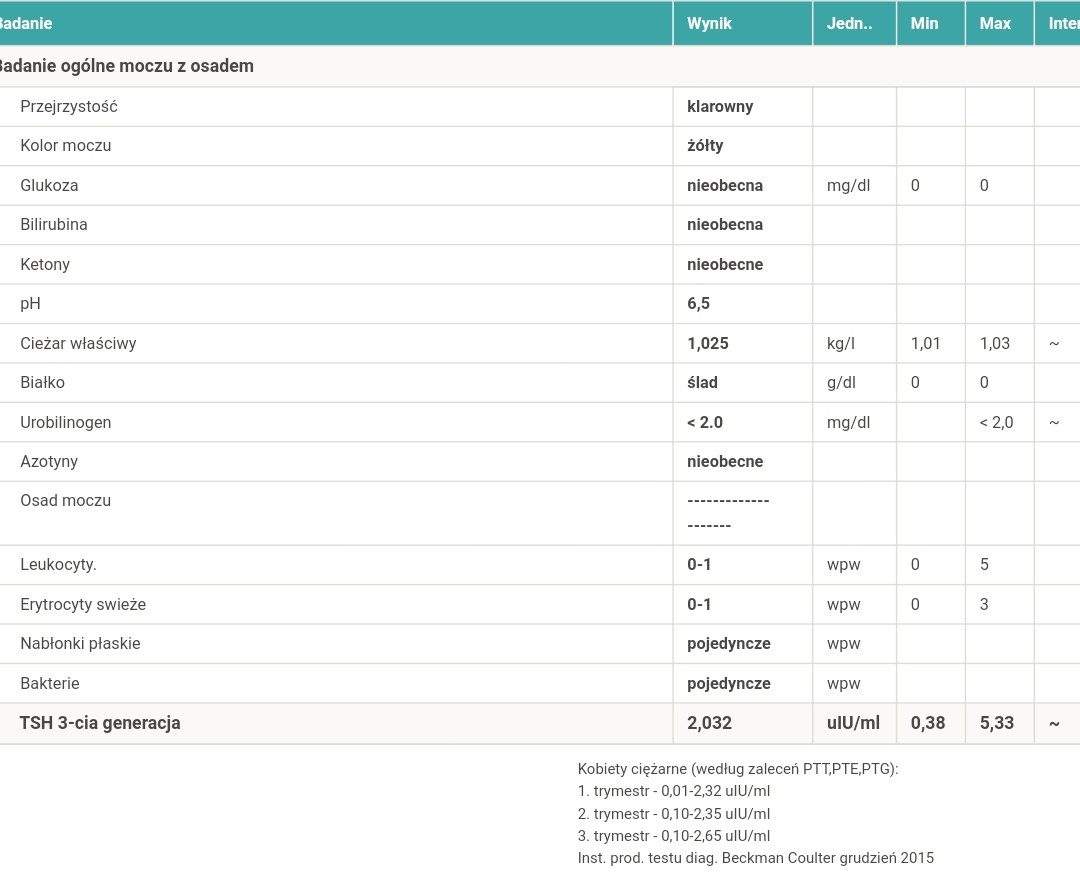Click the tilde icon in the TSH row
Image resolution: width=1080 pixels, height=873 pixels.
(1054, 723)
